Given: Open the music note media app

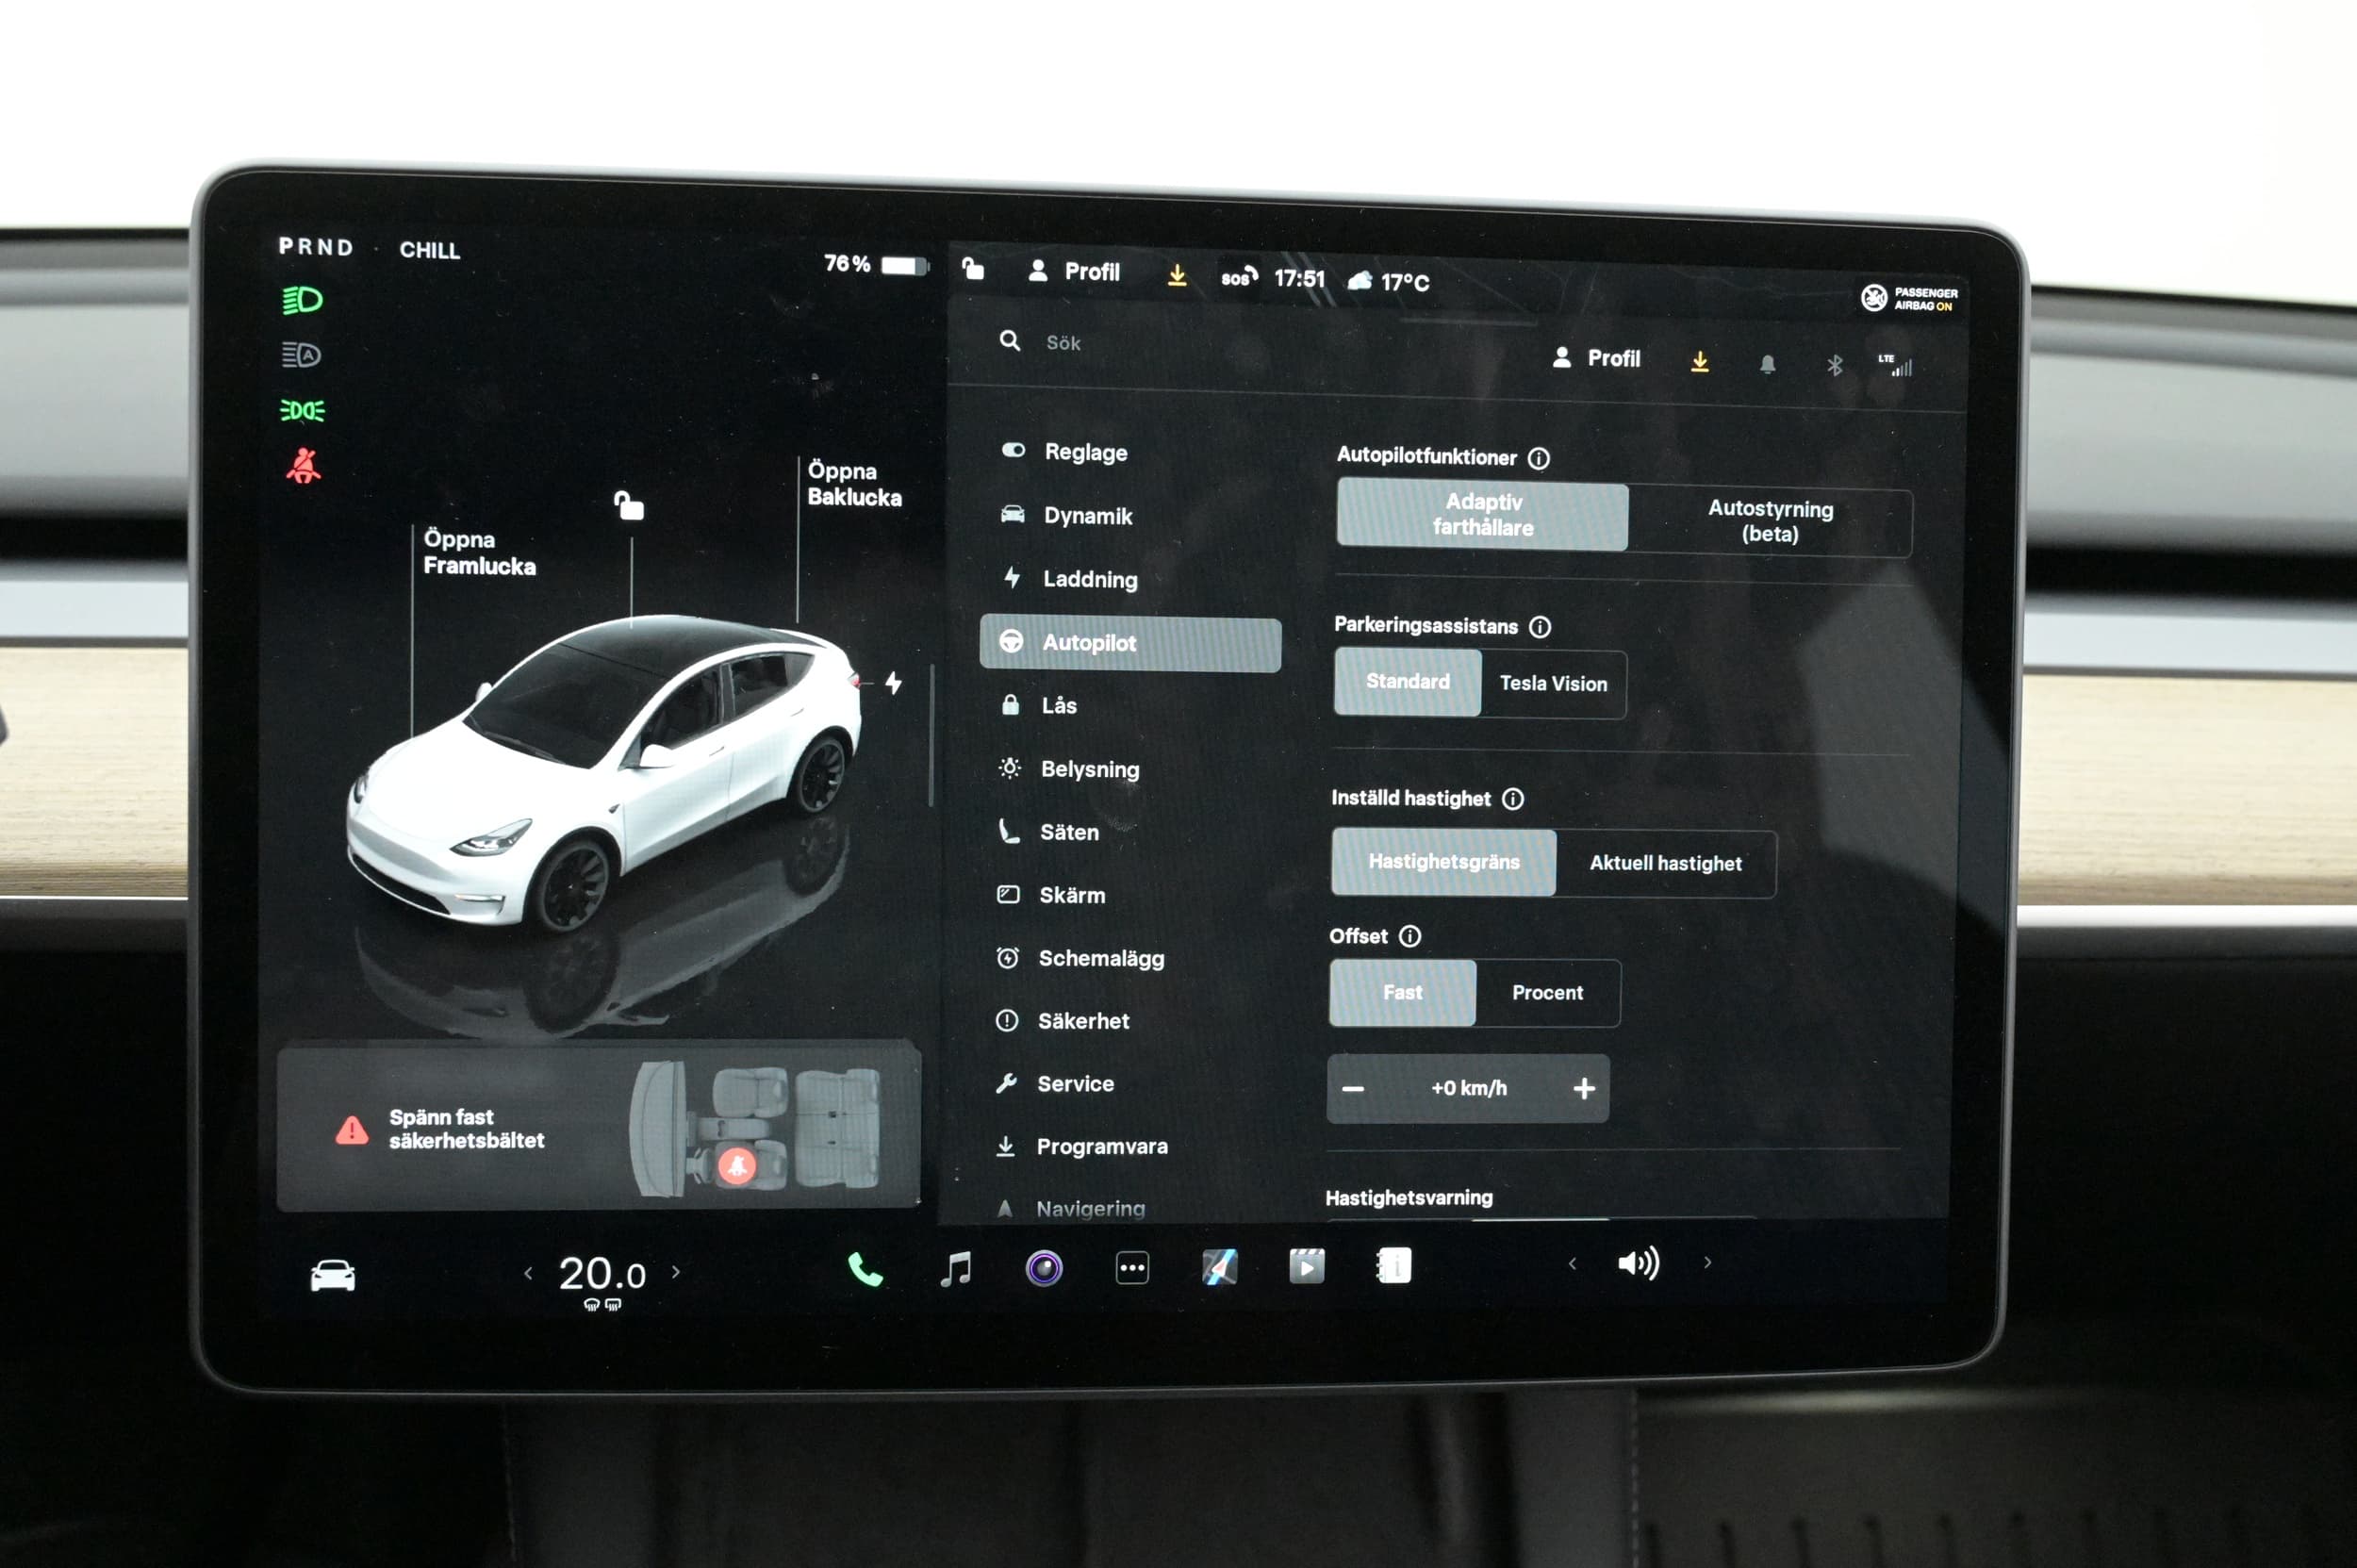Looking at the screenshot, I should pyautogui.click(x=956, y=1269).
